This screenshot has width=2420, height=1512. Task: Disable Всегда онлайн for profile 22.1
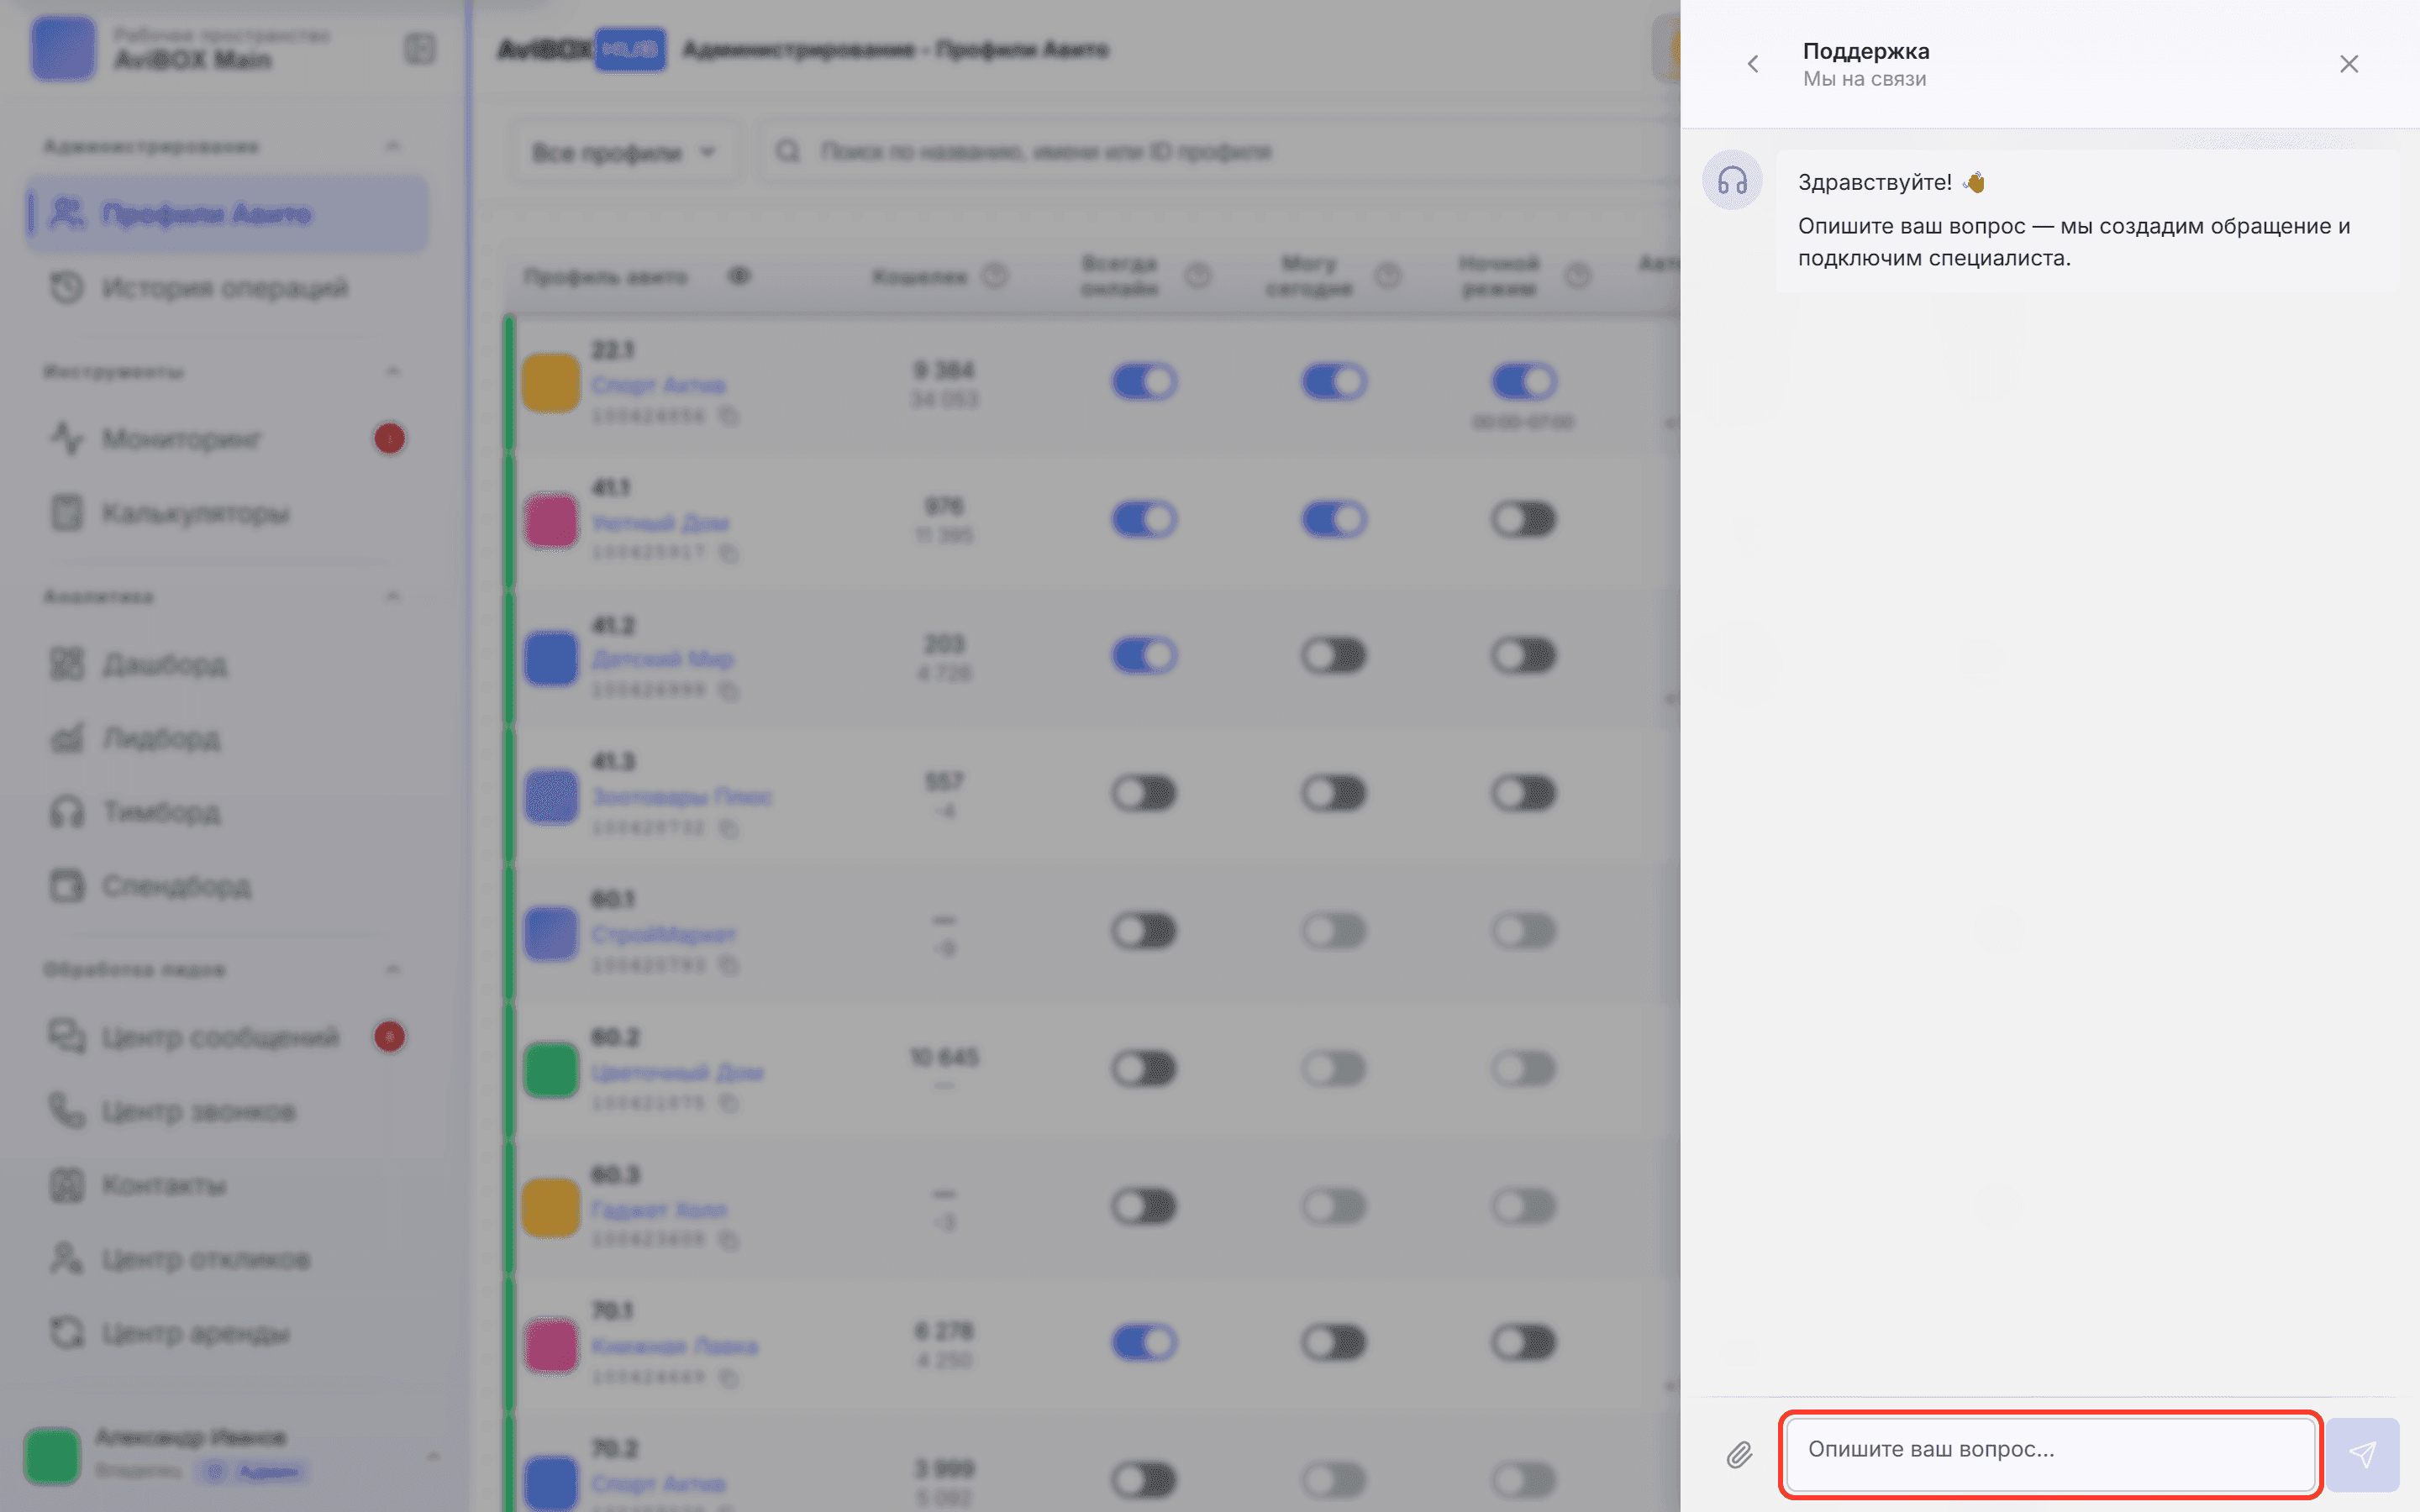(x=1144, y=382)
